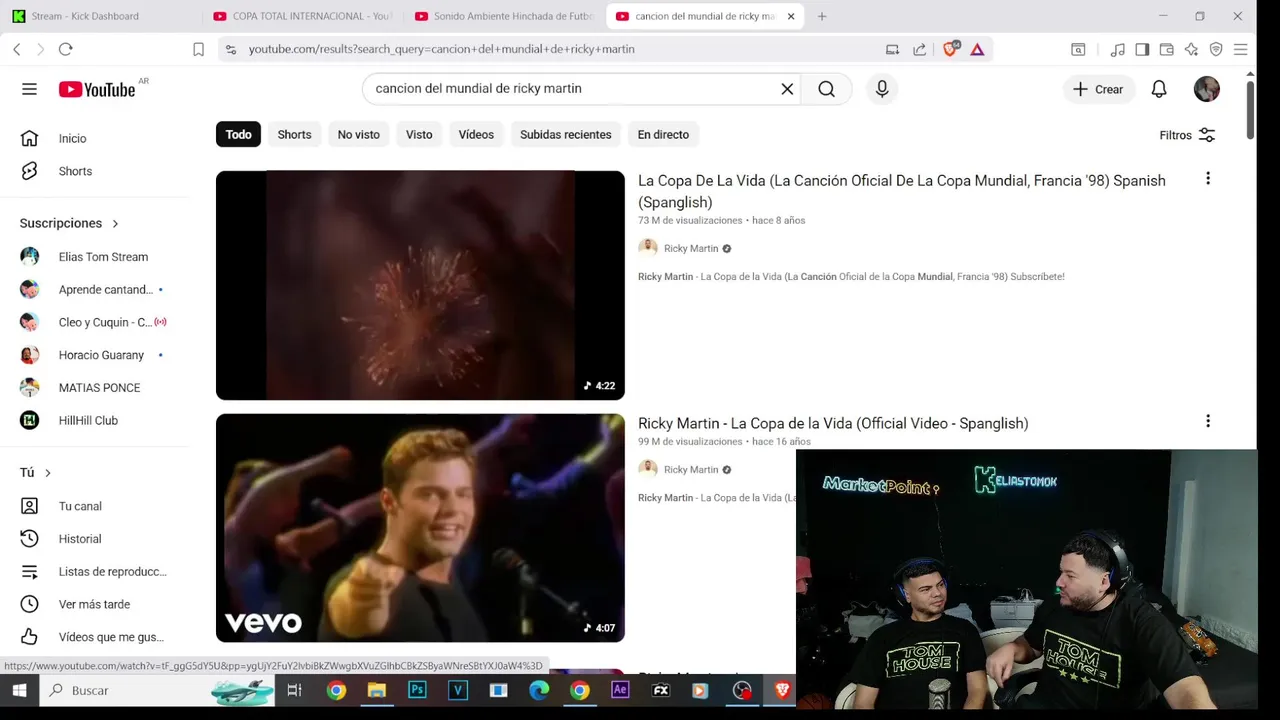
Task: Click the YouTube logo
Action: click(97, 89)
